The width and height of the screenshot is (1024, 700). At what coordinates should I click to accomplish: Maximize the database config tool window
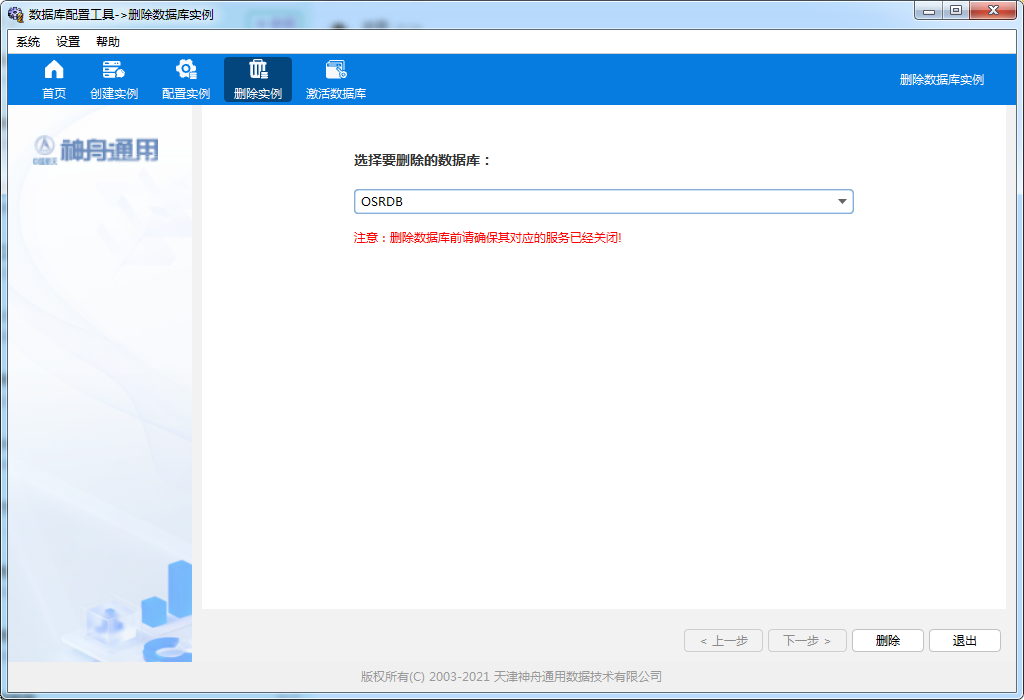(x=956, y=11)
